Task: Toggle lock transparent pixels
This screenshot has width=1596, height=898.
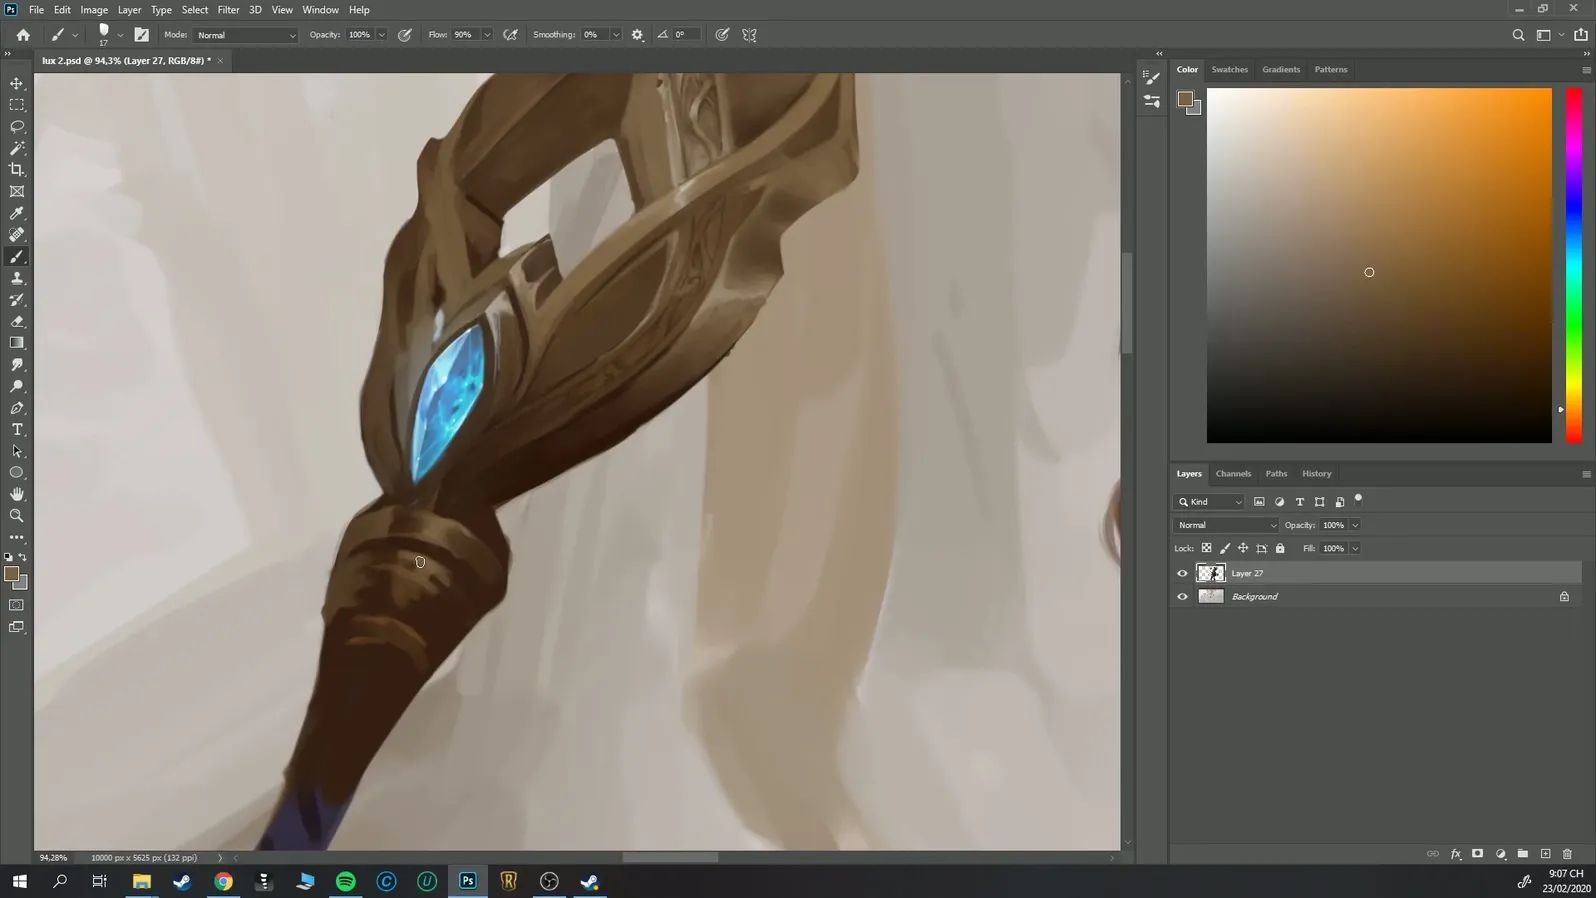Action: point(1206,548)
